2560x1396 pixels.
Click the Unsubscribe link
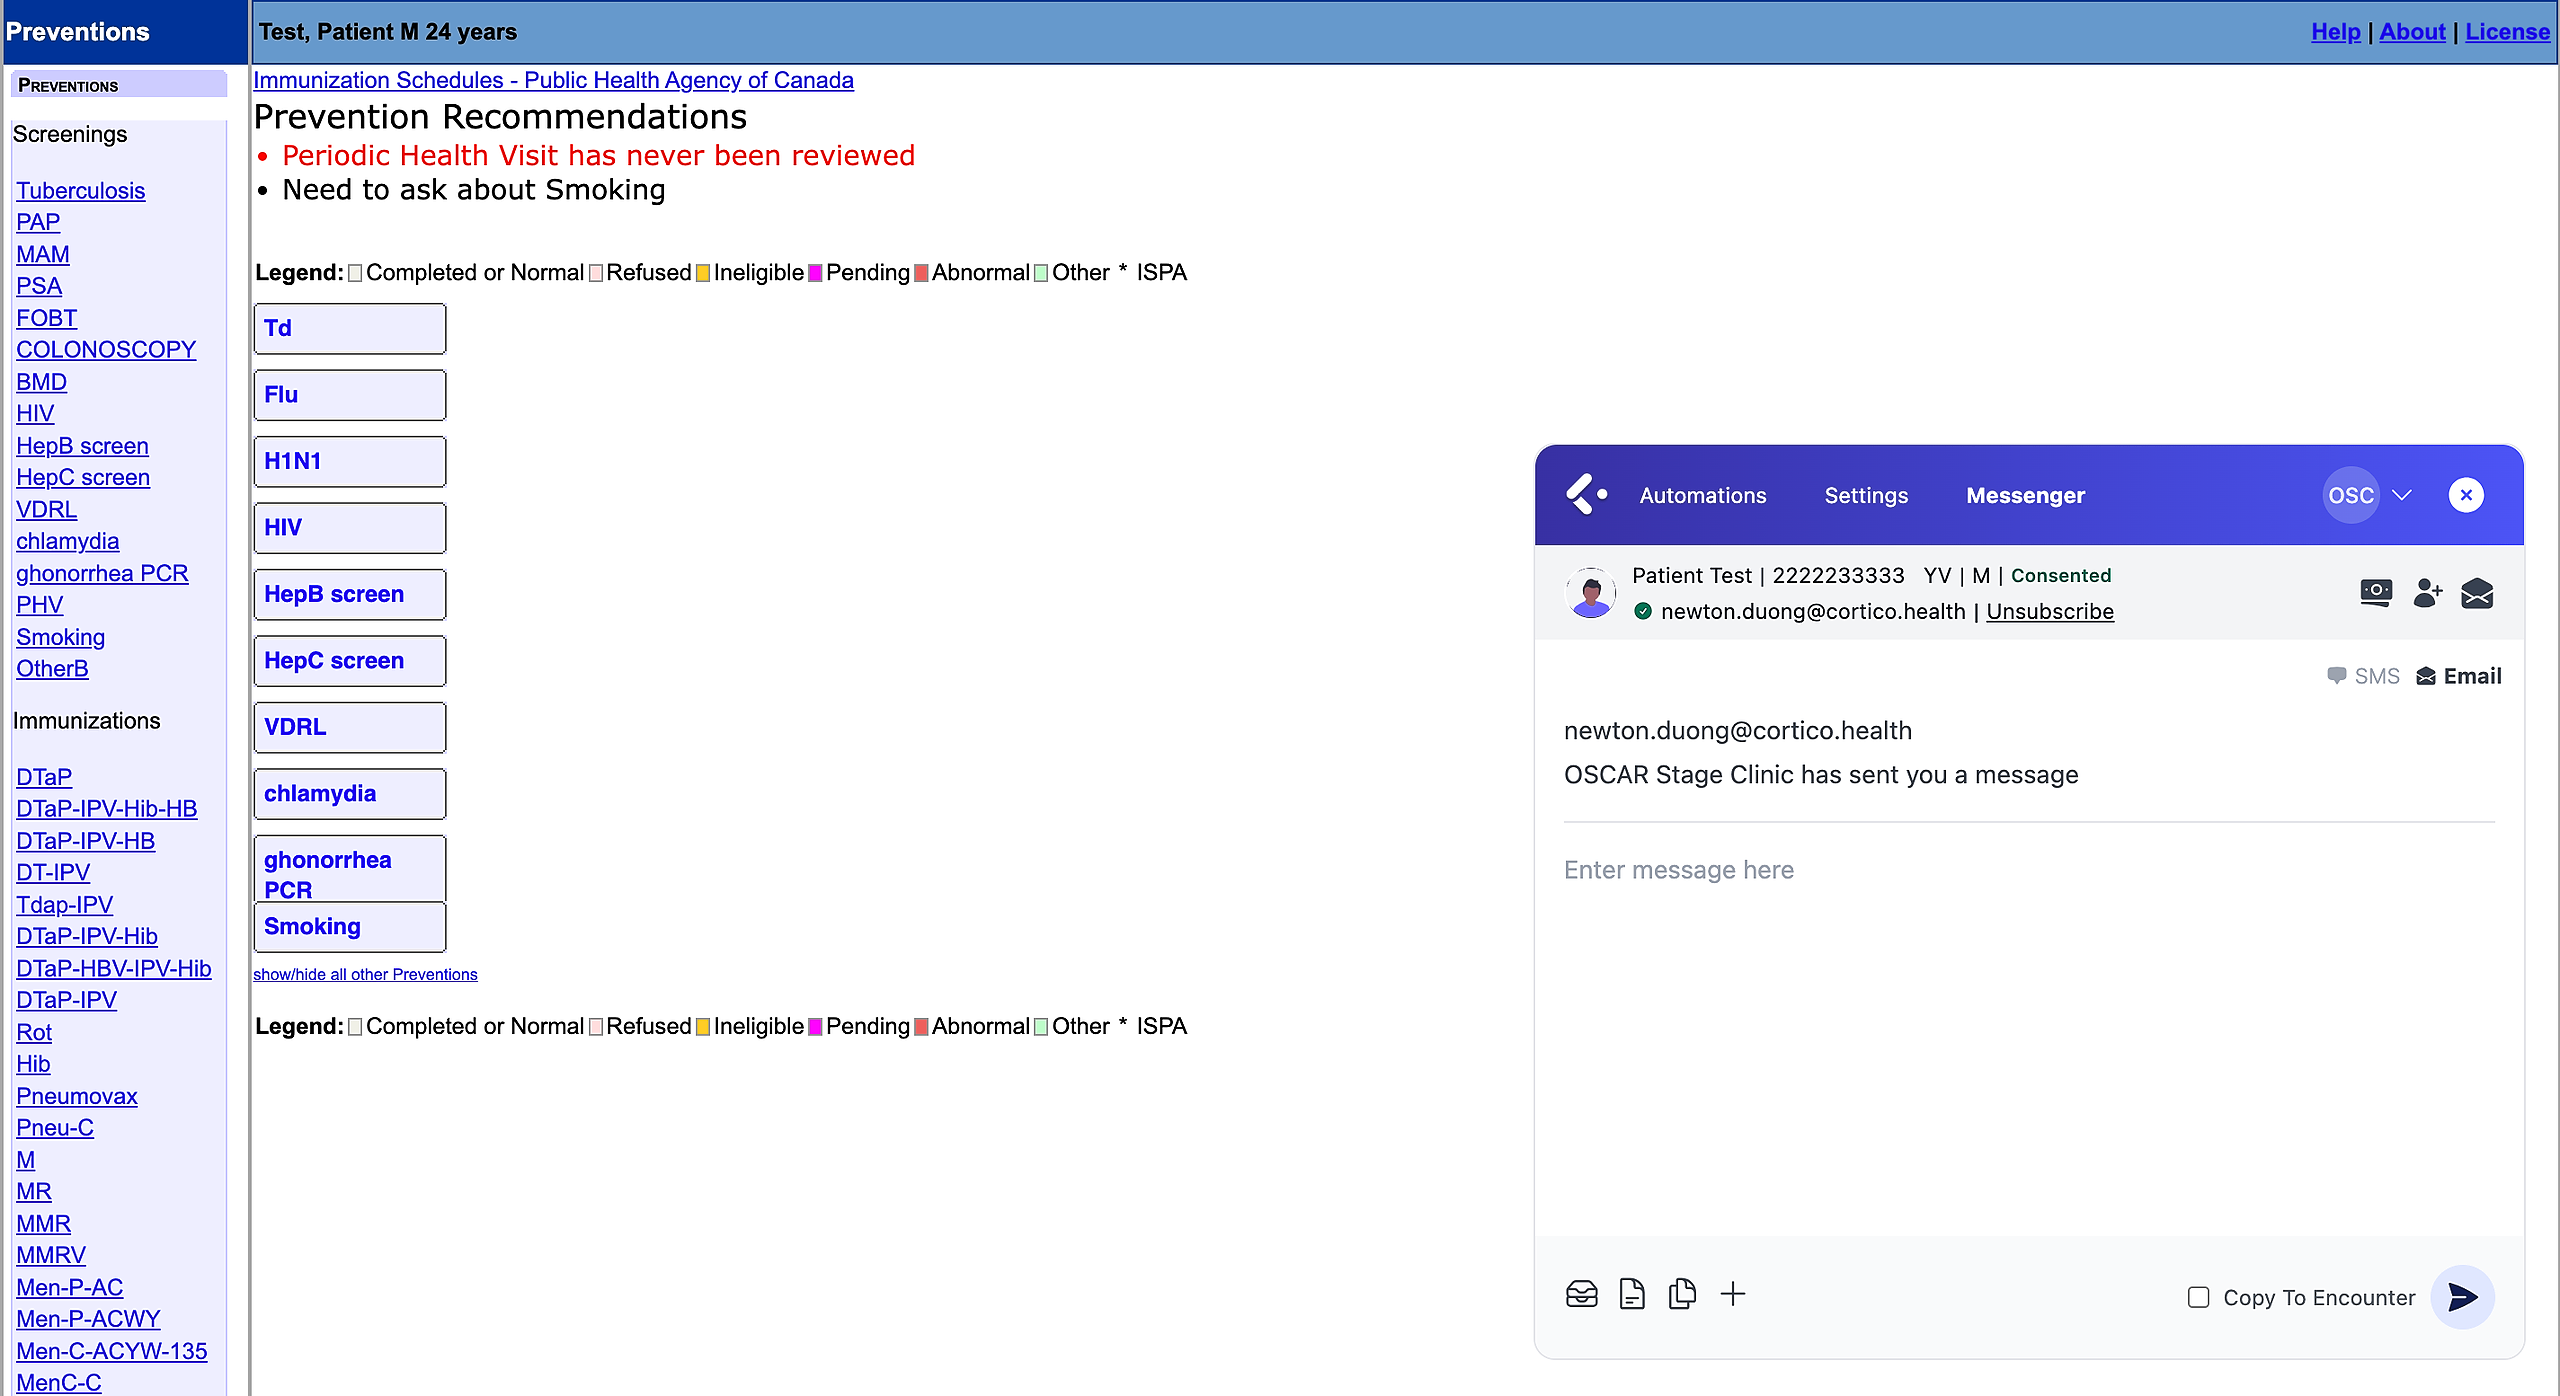2049,611
